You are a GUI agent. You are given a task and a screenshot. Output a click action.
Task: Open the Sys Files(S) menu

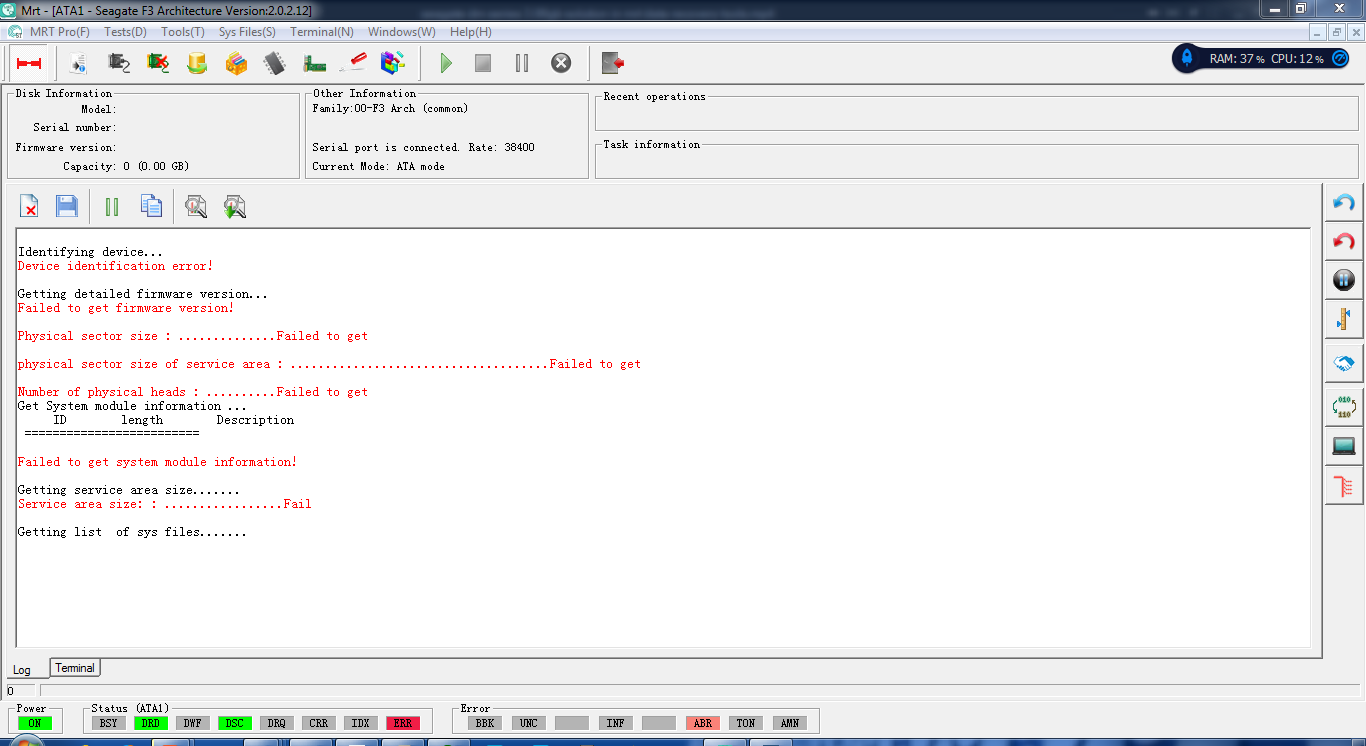click(247, 32)
